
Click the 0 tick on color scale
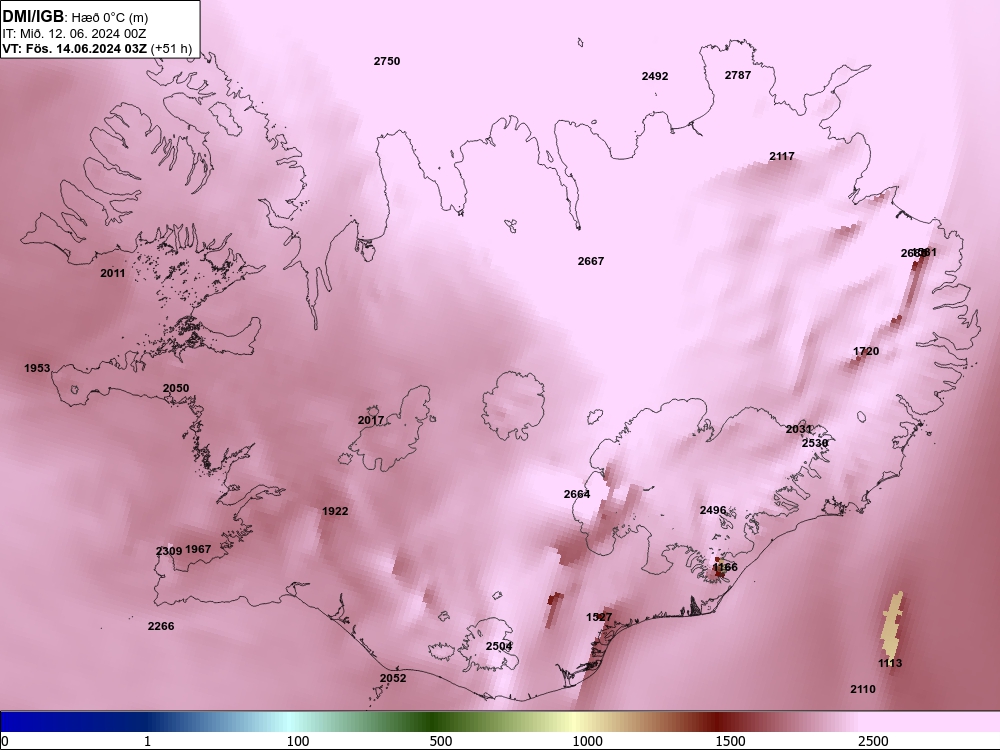point(5,741)
